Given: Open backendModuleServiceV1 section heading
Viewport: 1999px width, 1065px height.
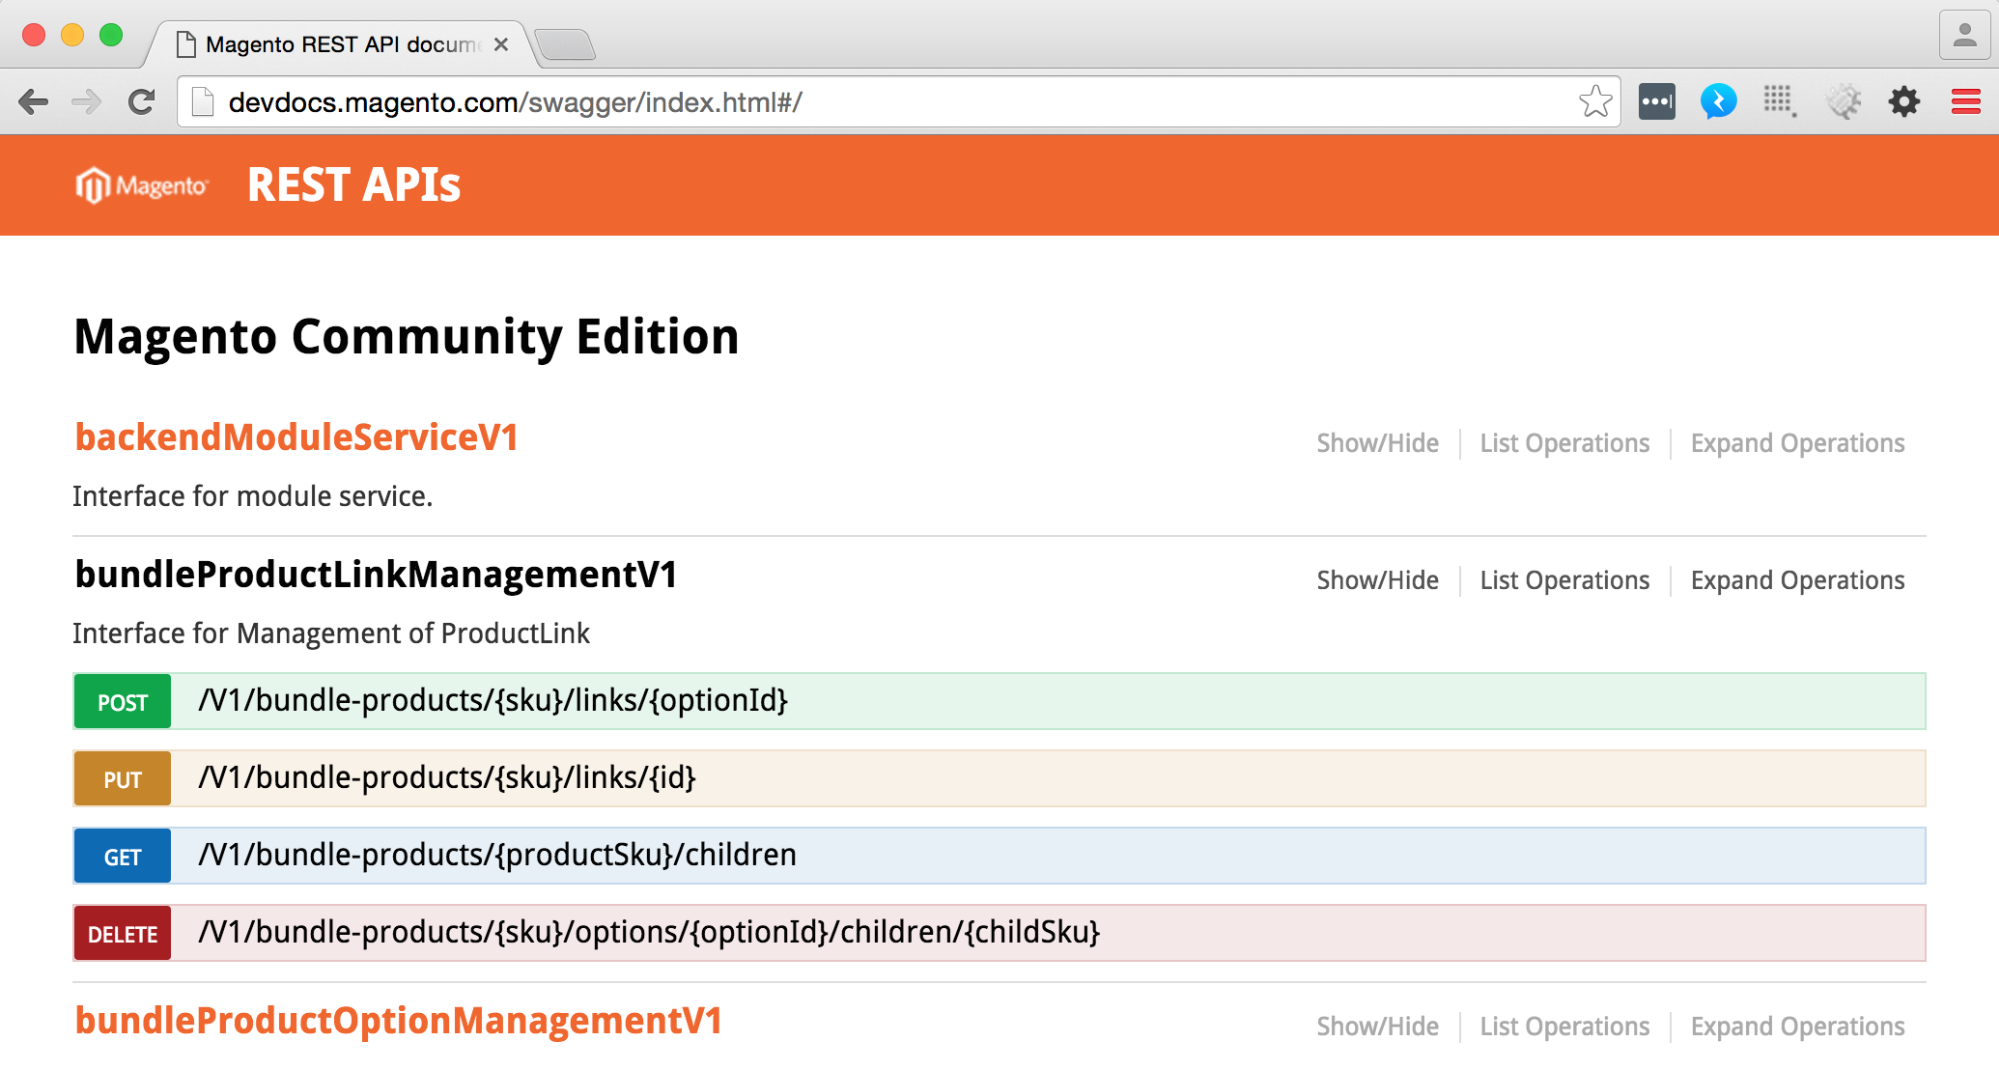Looking at the screenshot, I should [x=296, y=437].
